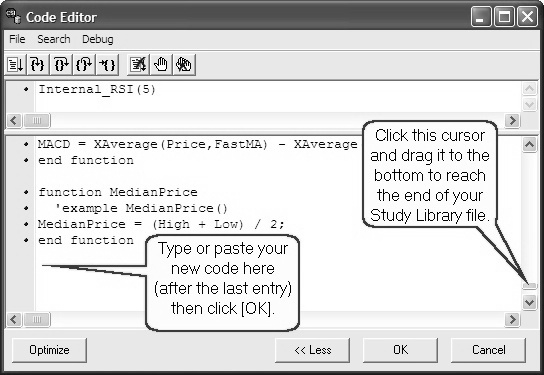The width and height of the screenshot is (544, 375).
Task: Click the Code Editor title bar app icon
Action: 13,16
